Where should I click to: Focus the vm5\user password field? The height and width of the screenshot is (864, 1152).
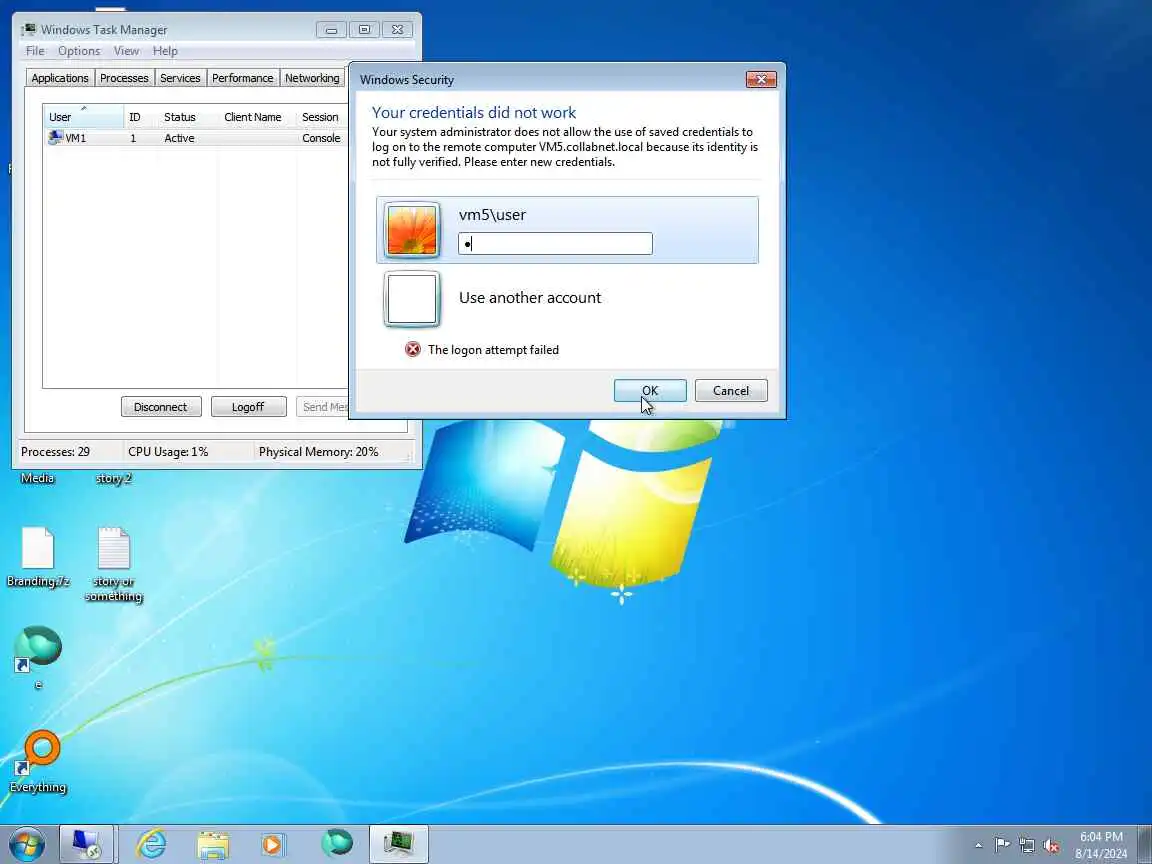pyautogui.click(x=555, y=243)
